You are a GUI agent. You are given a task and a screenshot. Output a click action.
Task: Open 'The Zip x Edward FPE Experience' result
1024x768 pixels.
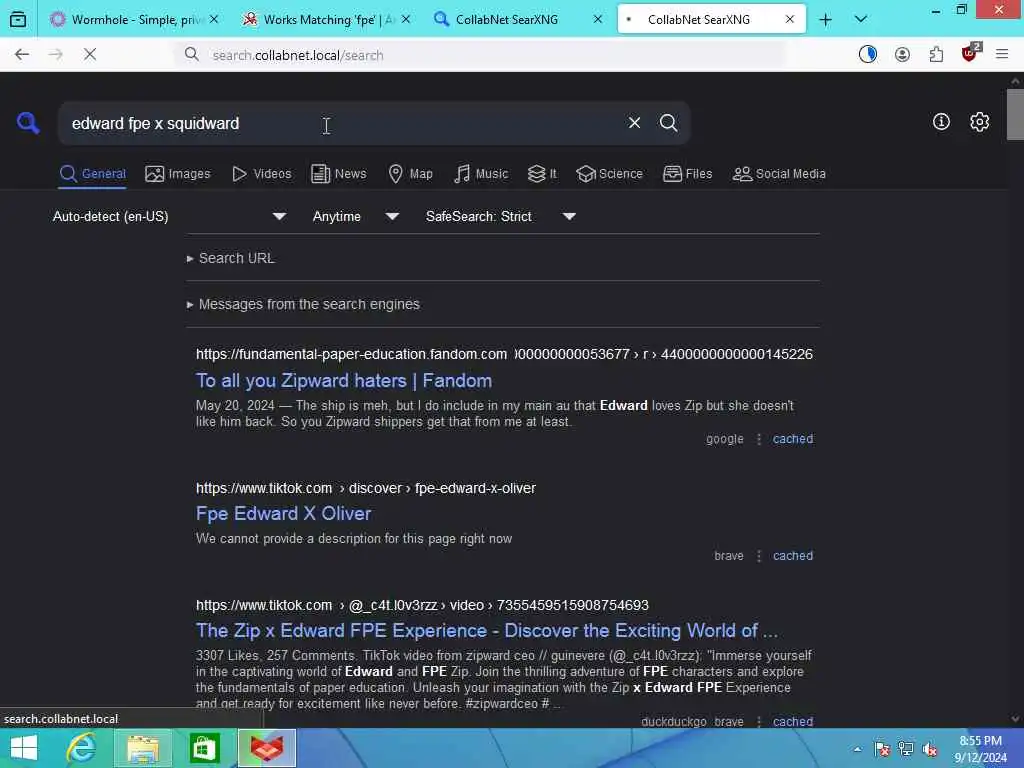pos(487,631)
